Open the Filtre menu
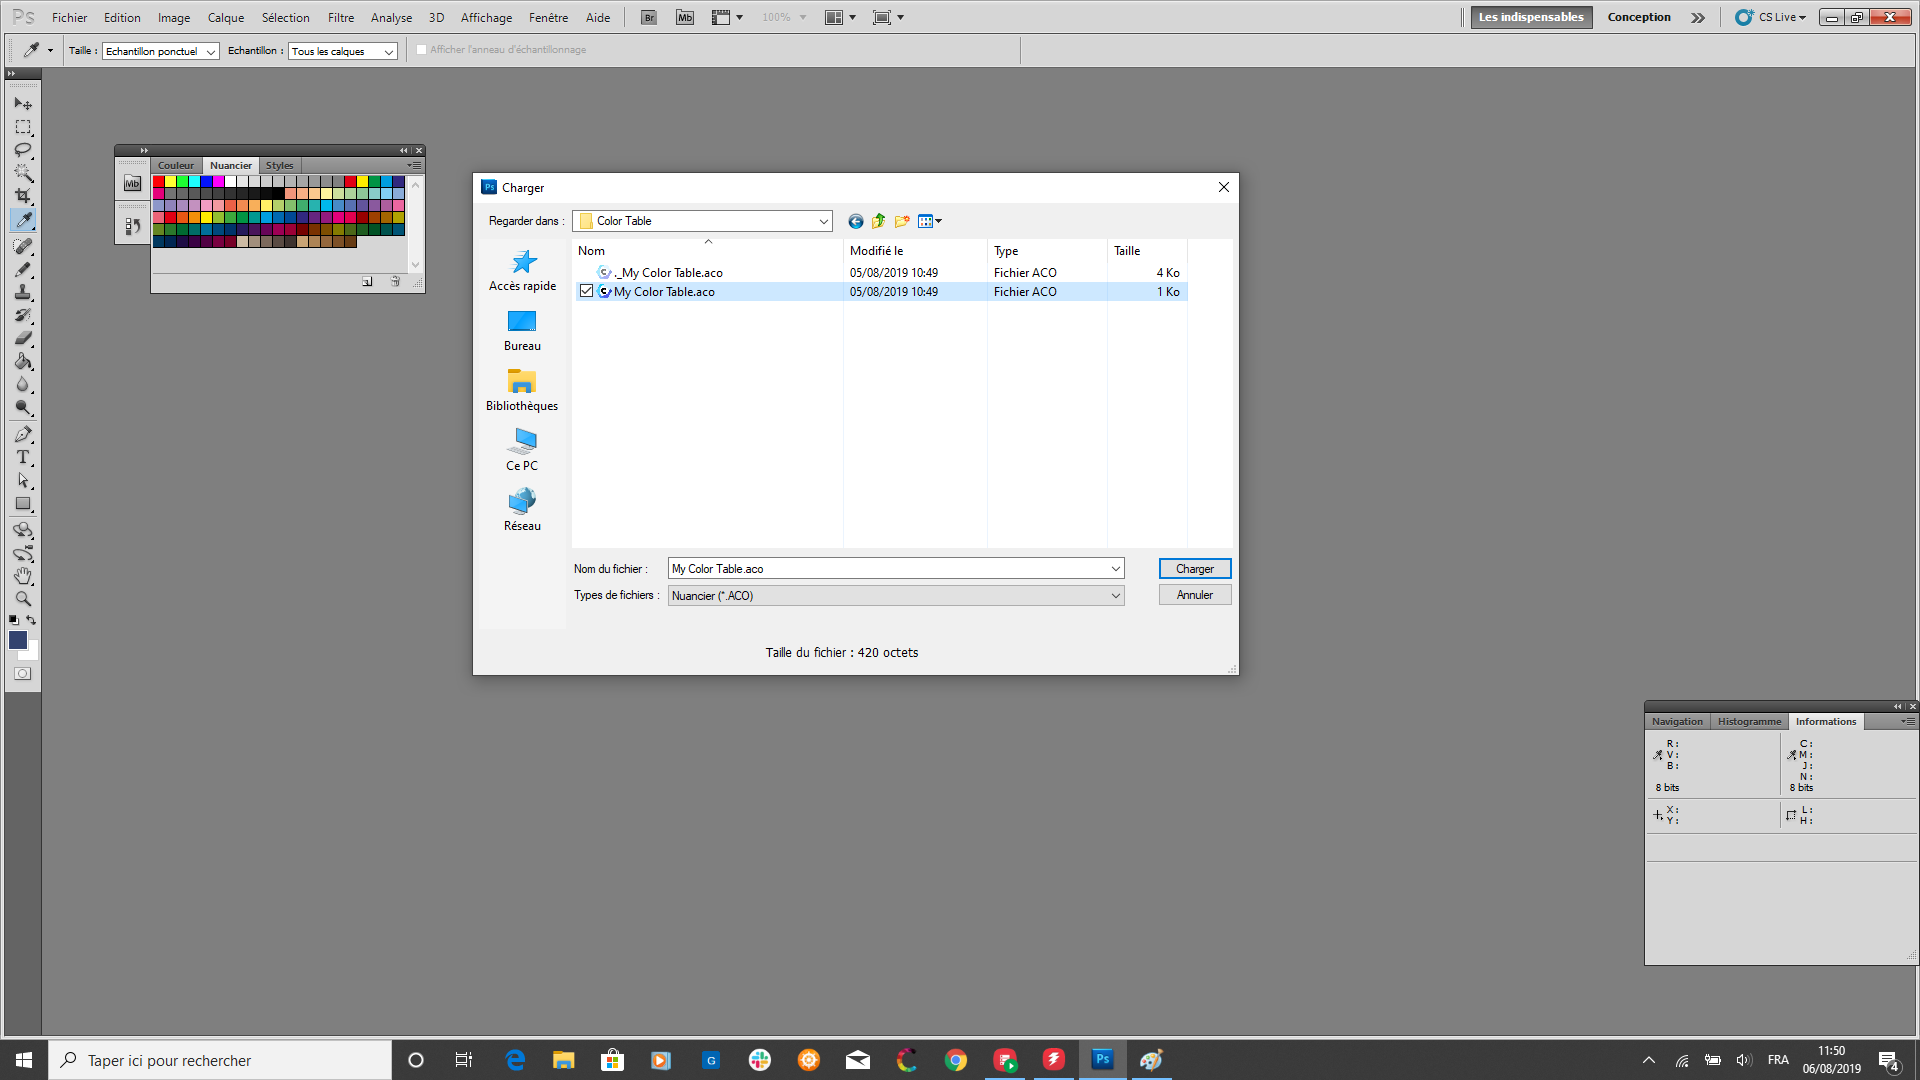The image size is (1920, 1080). tap(341, 17)
